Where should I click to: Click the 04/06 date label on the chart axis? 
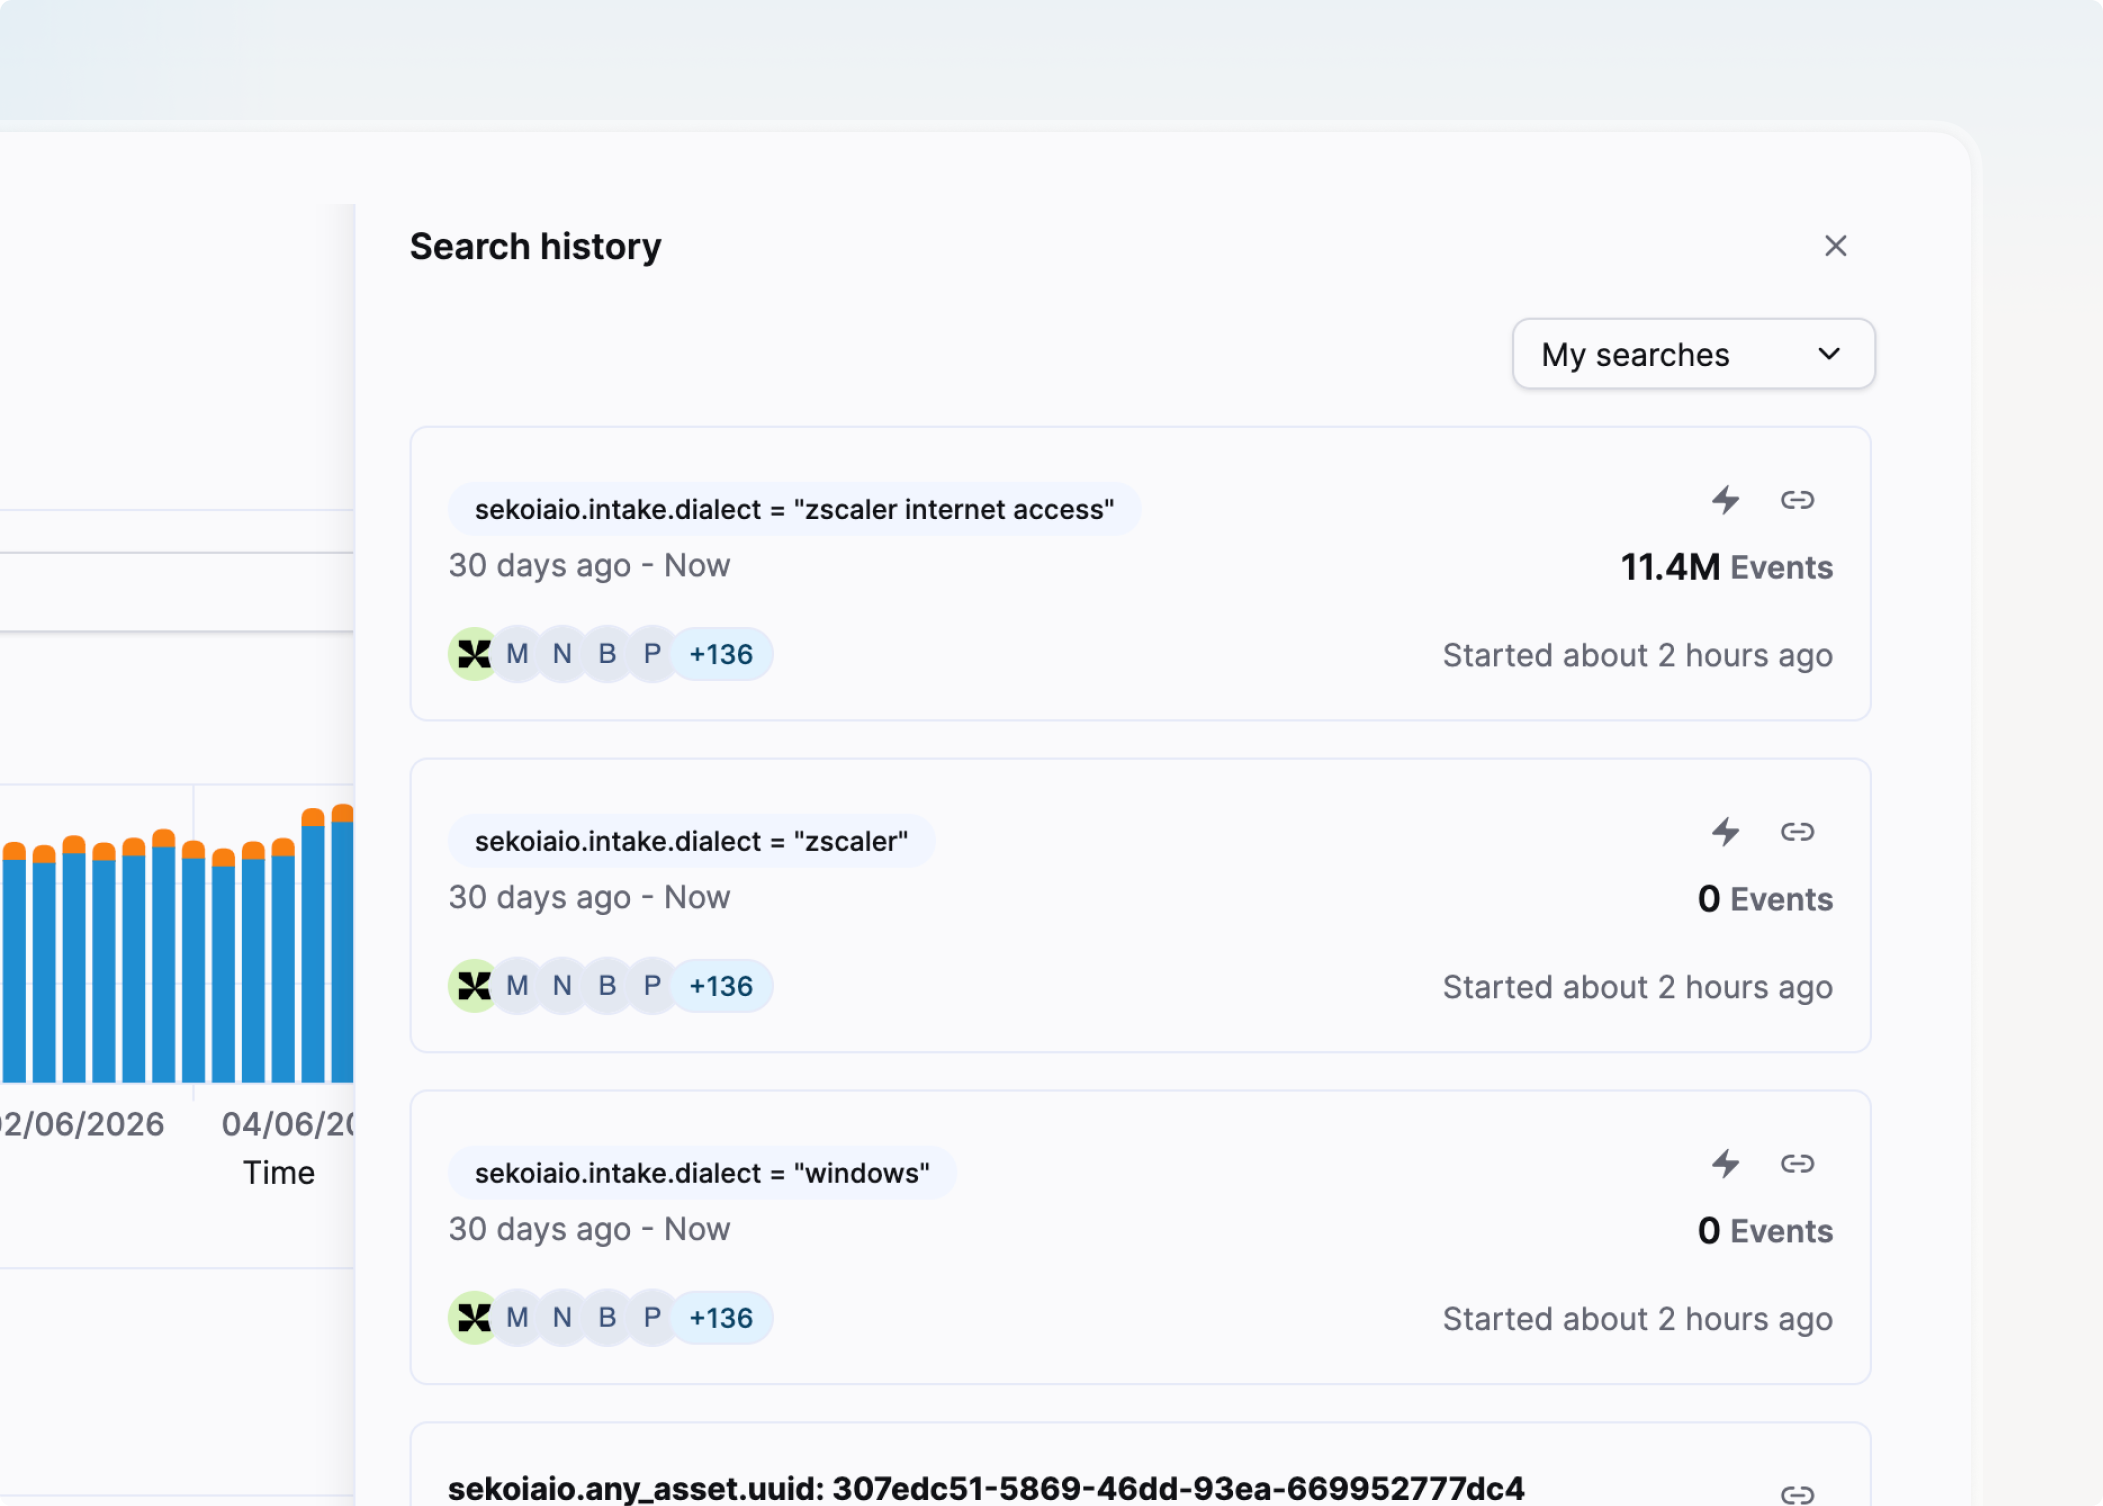click(288, 1124)
